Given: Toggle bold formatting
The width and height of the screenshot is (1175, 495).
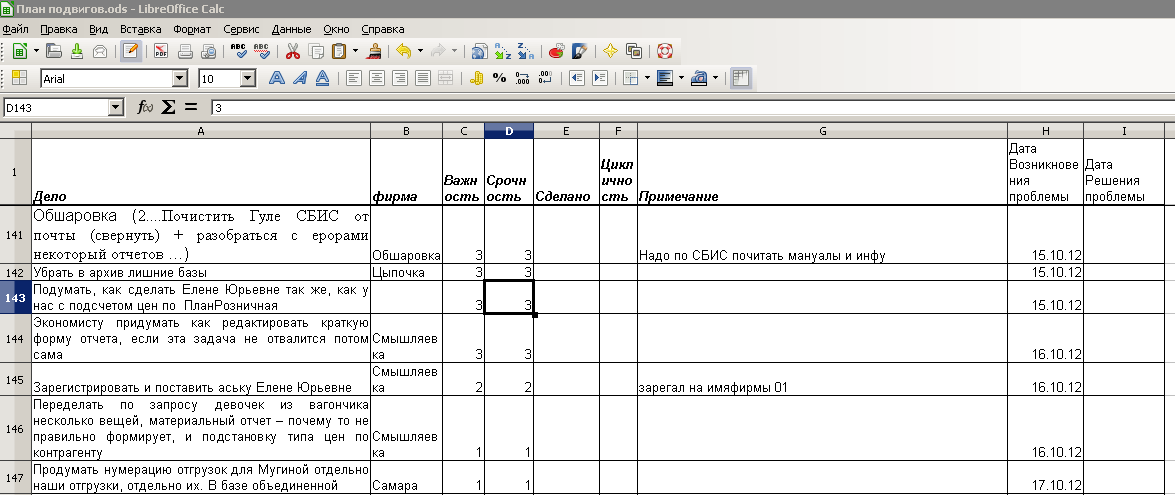Looking at the screenshot, I should tap(277, 78).
